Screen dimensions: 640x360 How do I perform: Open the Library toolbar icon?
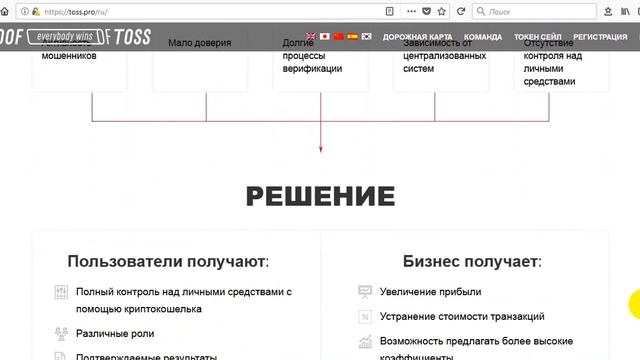pos(625,11)
